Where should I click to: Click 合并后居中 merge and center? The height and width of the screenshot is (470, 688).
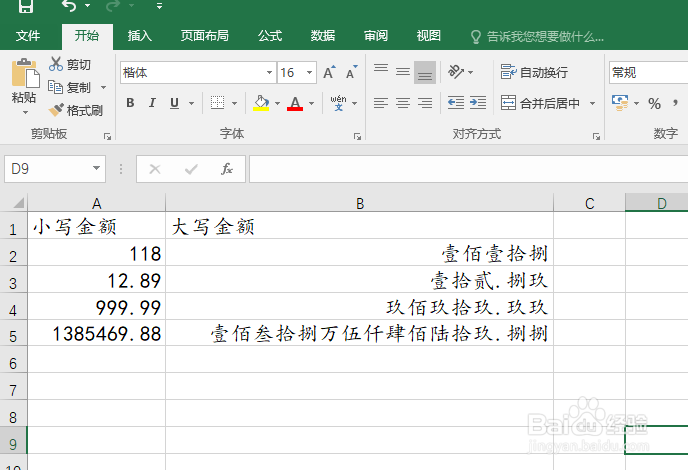click(541, 103)
